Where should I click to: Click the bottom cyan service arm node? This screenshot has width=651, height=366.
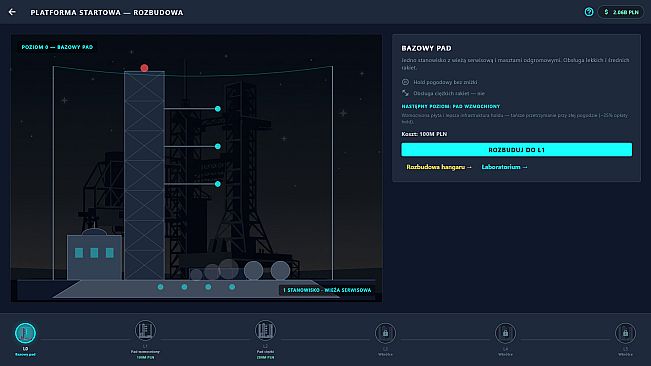click(218, 184)
